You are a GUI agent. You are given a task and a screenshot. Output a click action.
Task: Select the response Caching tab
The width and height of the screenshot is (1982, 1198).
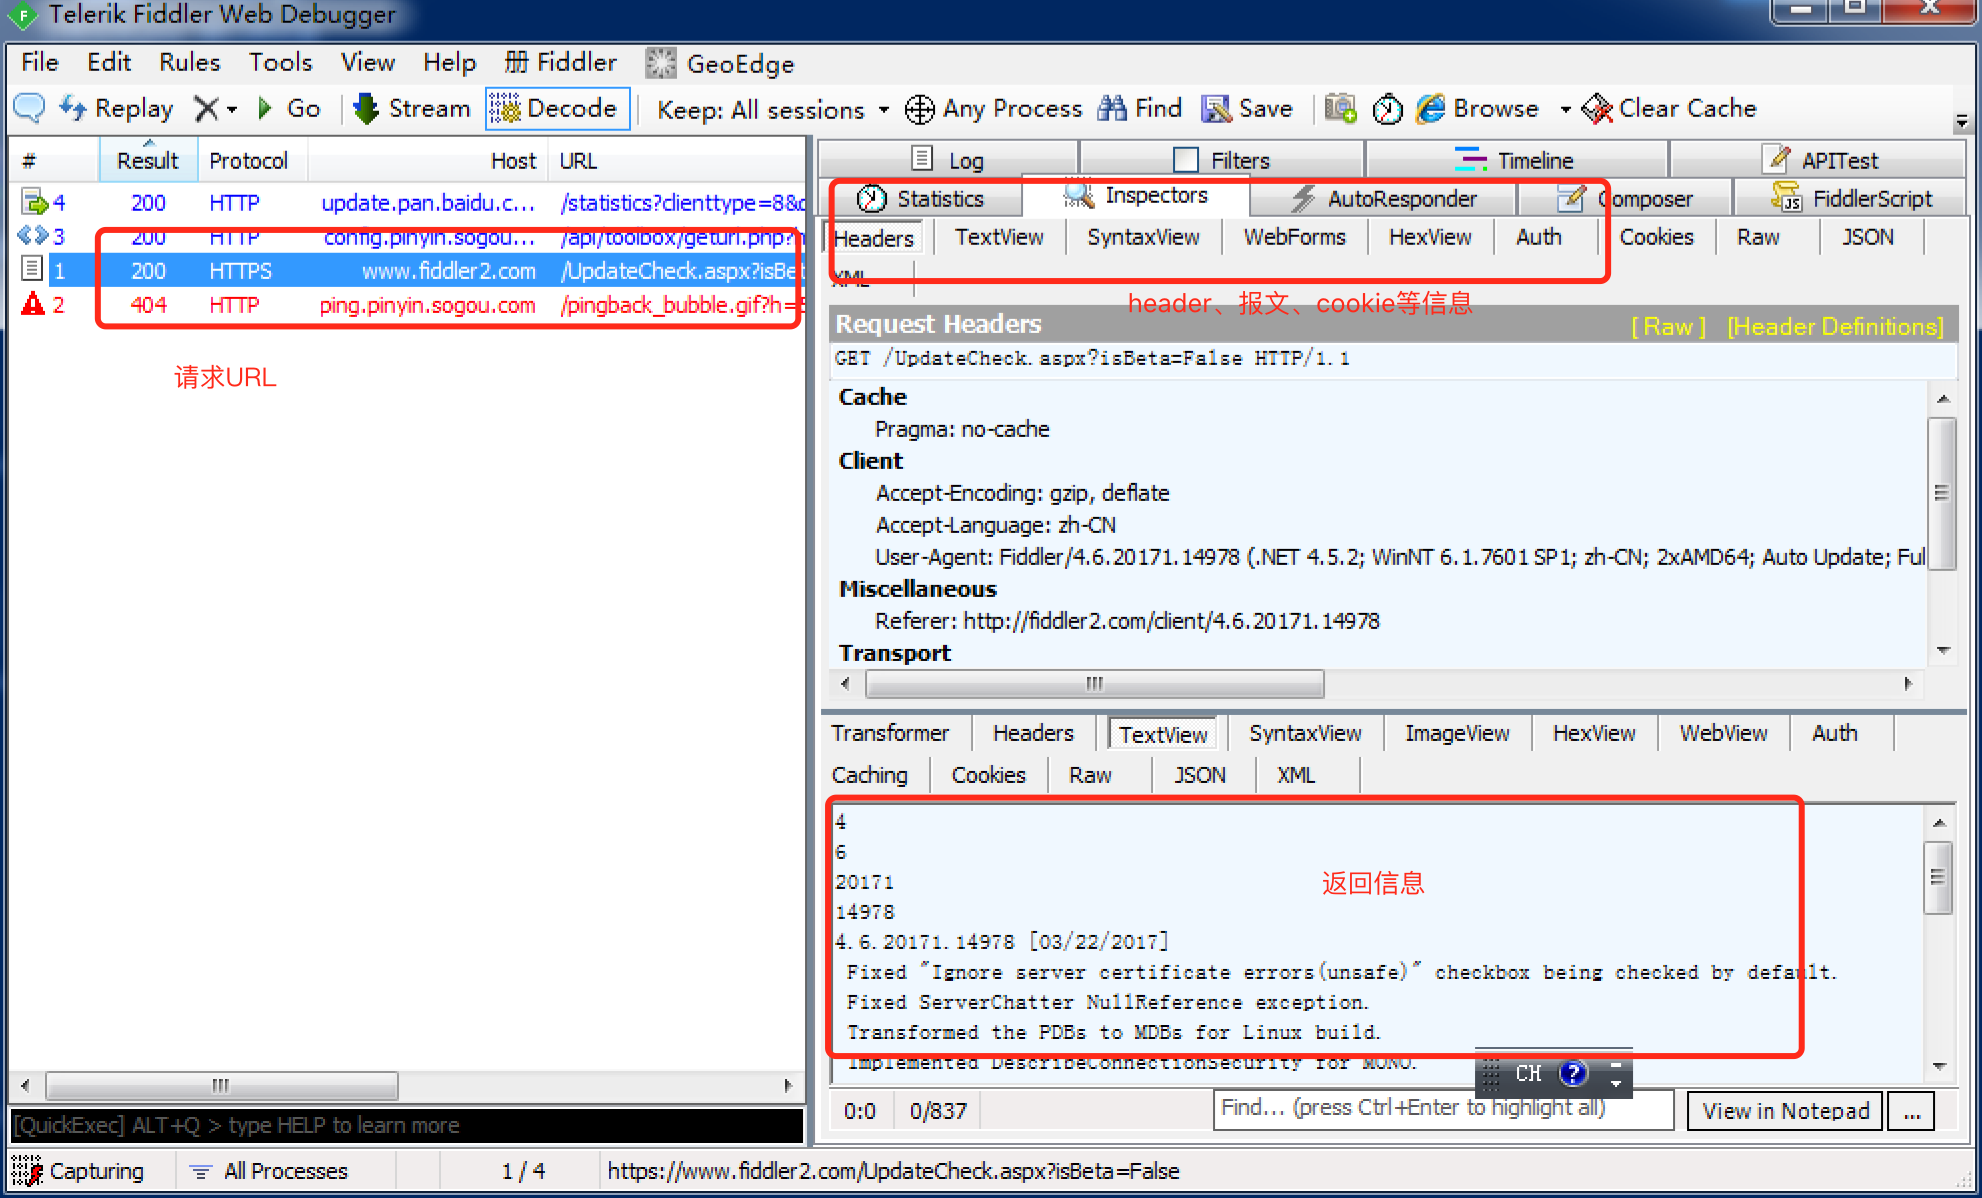tap(870, 775)
